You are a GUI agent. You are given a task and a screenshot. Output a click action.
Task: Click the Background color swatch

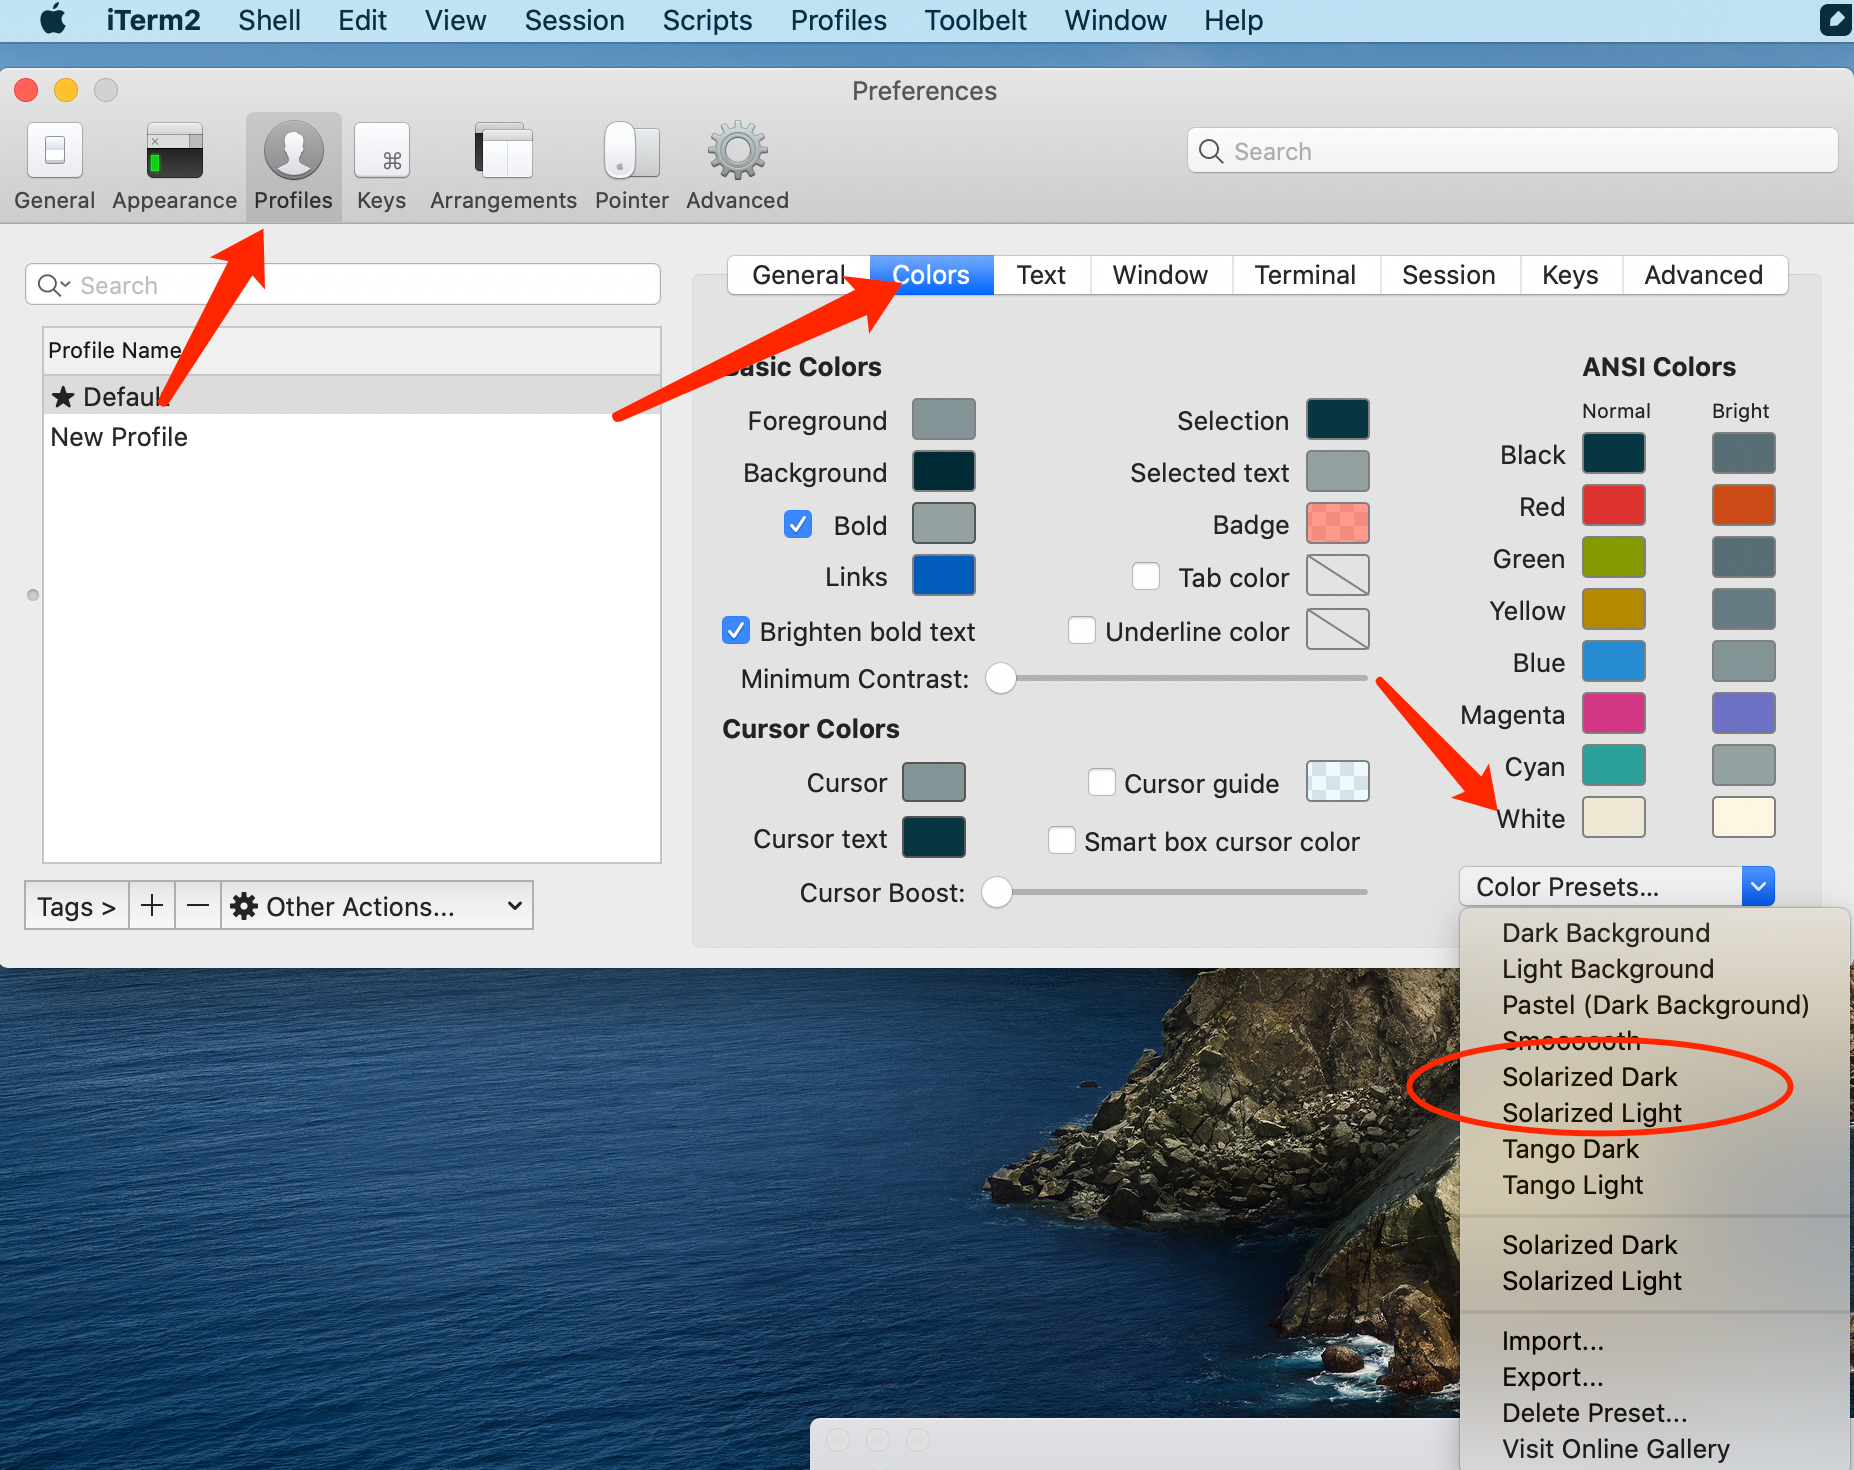[x=943, y=471]
